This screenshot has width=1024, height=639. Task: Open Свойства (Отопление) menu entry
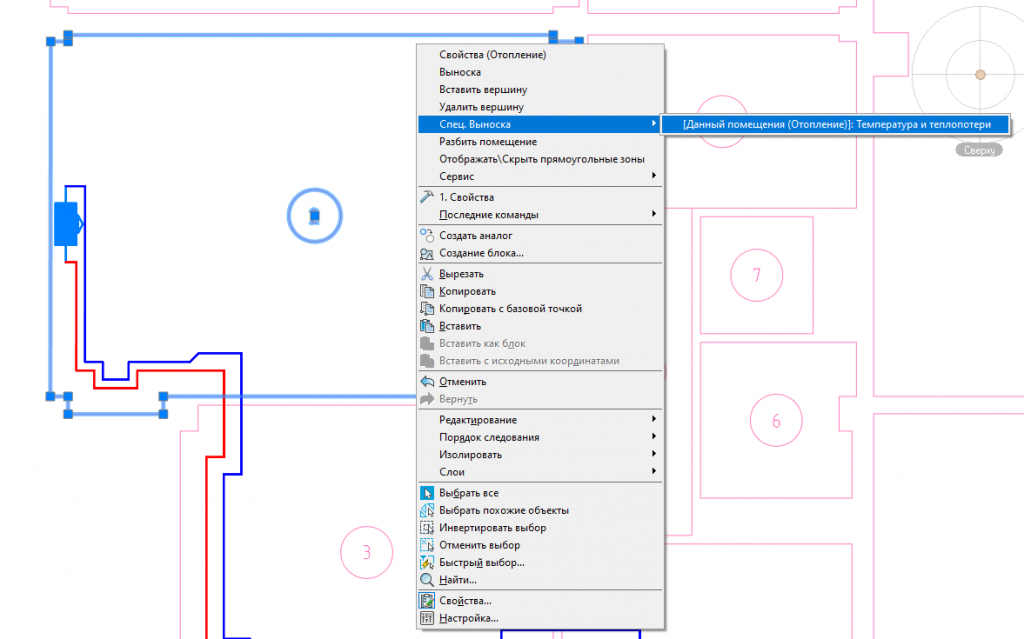point(492,55)
